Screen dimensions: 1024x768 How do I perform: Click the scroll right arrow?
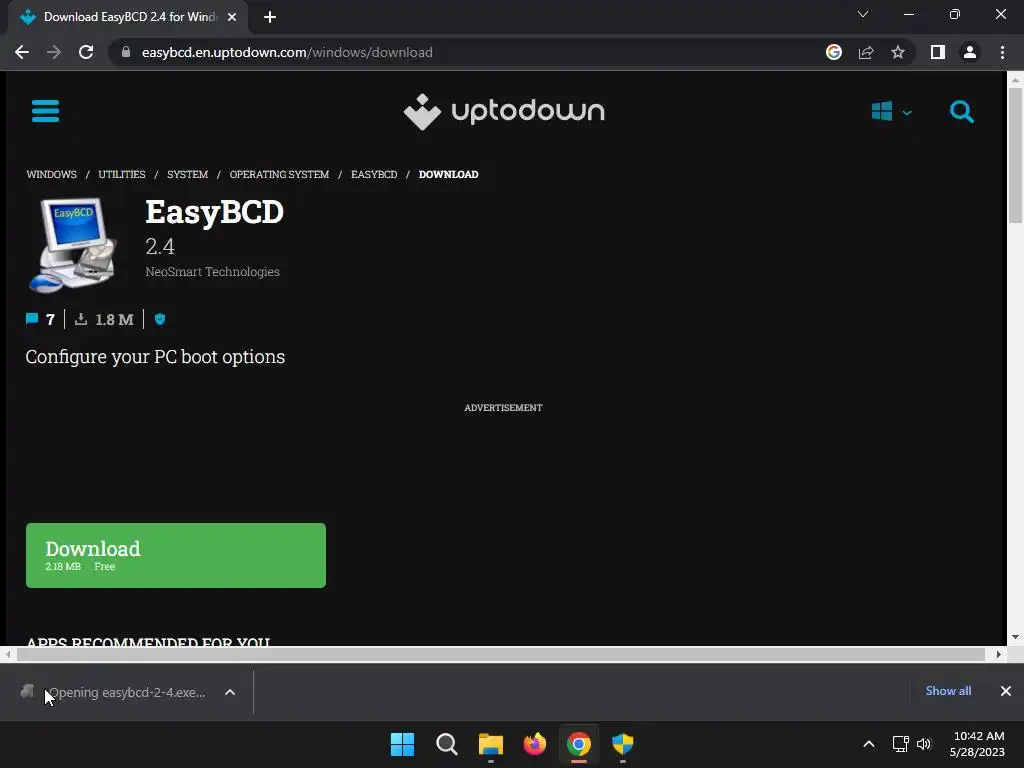[x=998, y=654]
